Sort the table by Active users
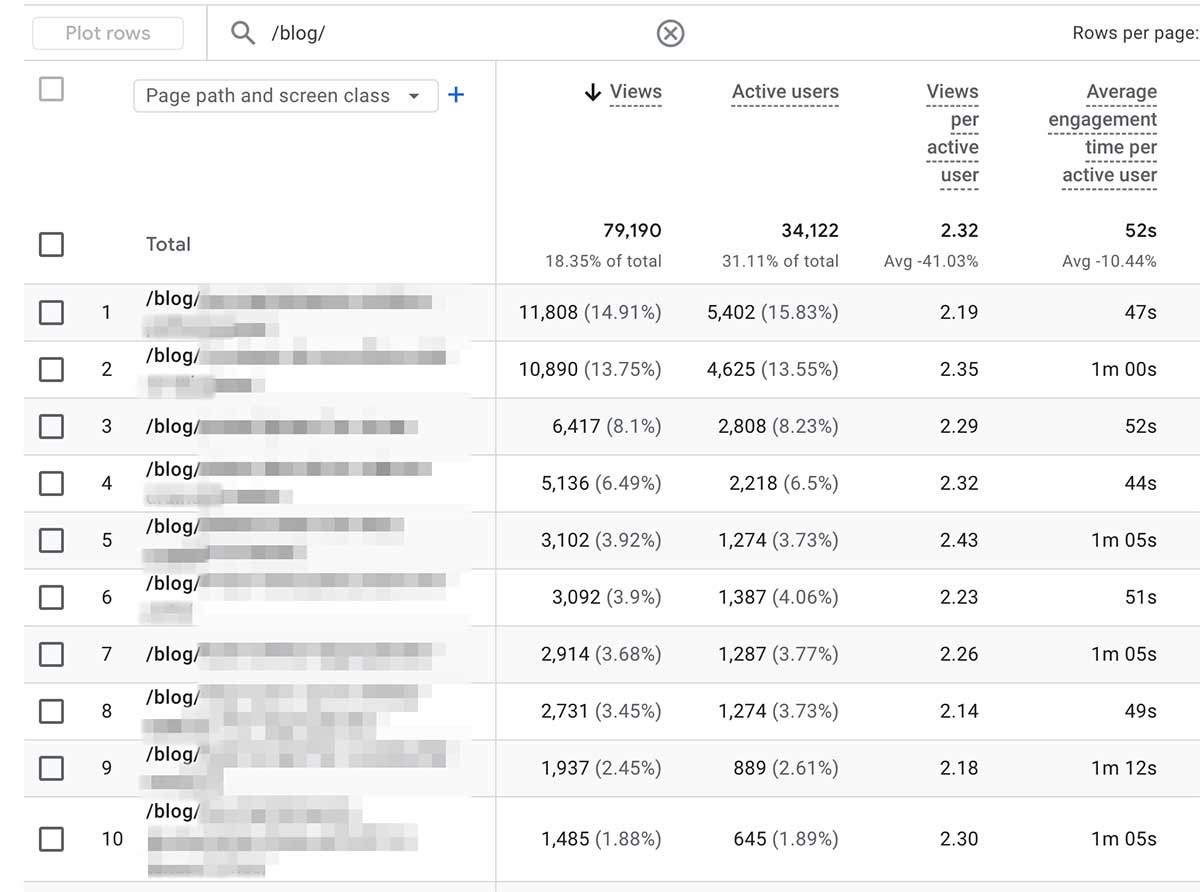This screenshot has width=1200, height=892. pos(785,91)
